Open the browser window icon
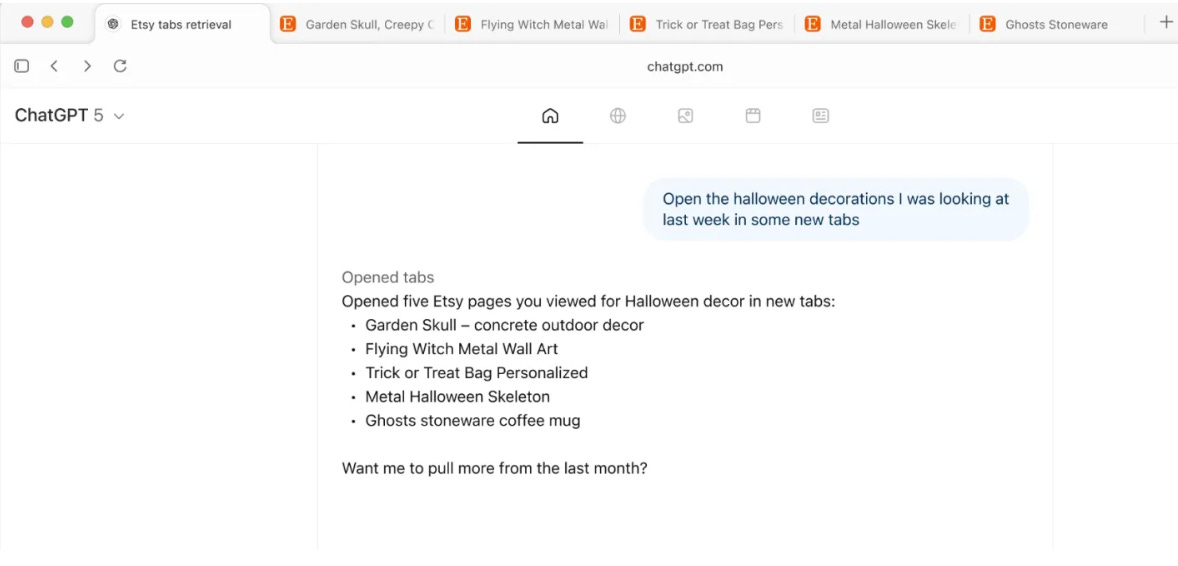 (x=753, y=116)
